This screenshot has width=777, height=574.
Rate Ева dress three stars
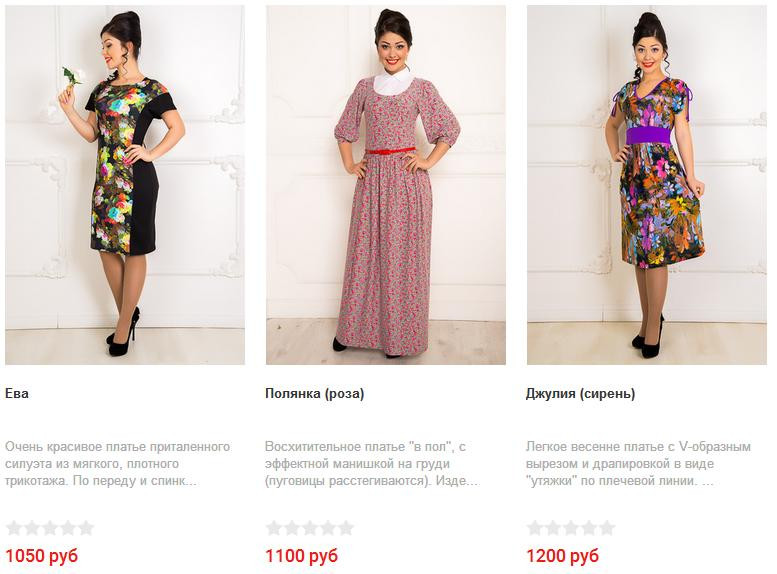pos(50,528)
